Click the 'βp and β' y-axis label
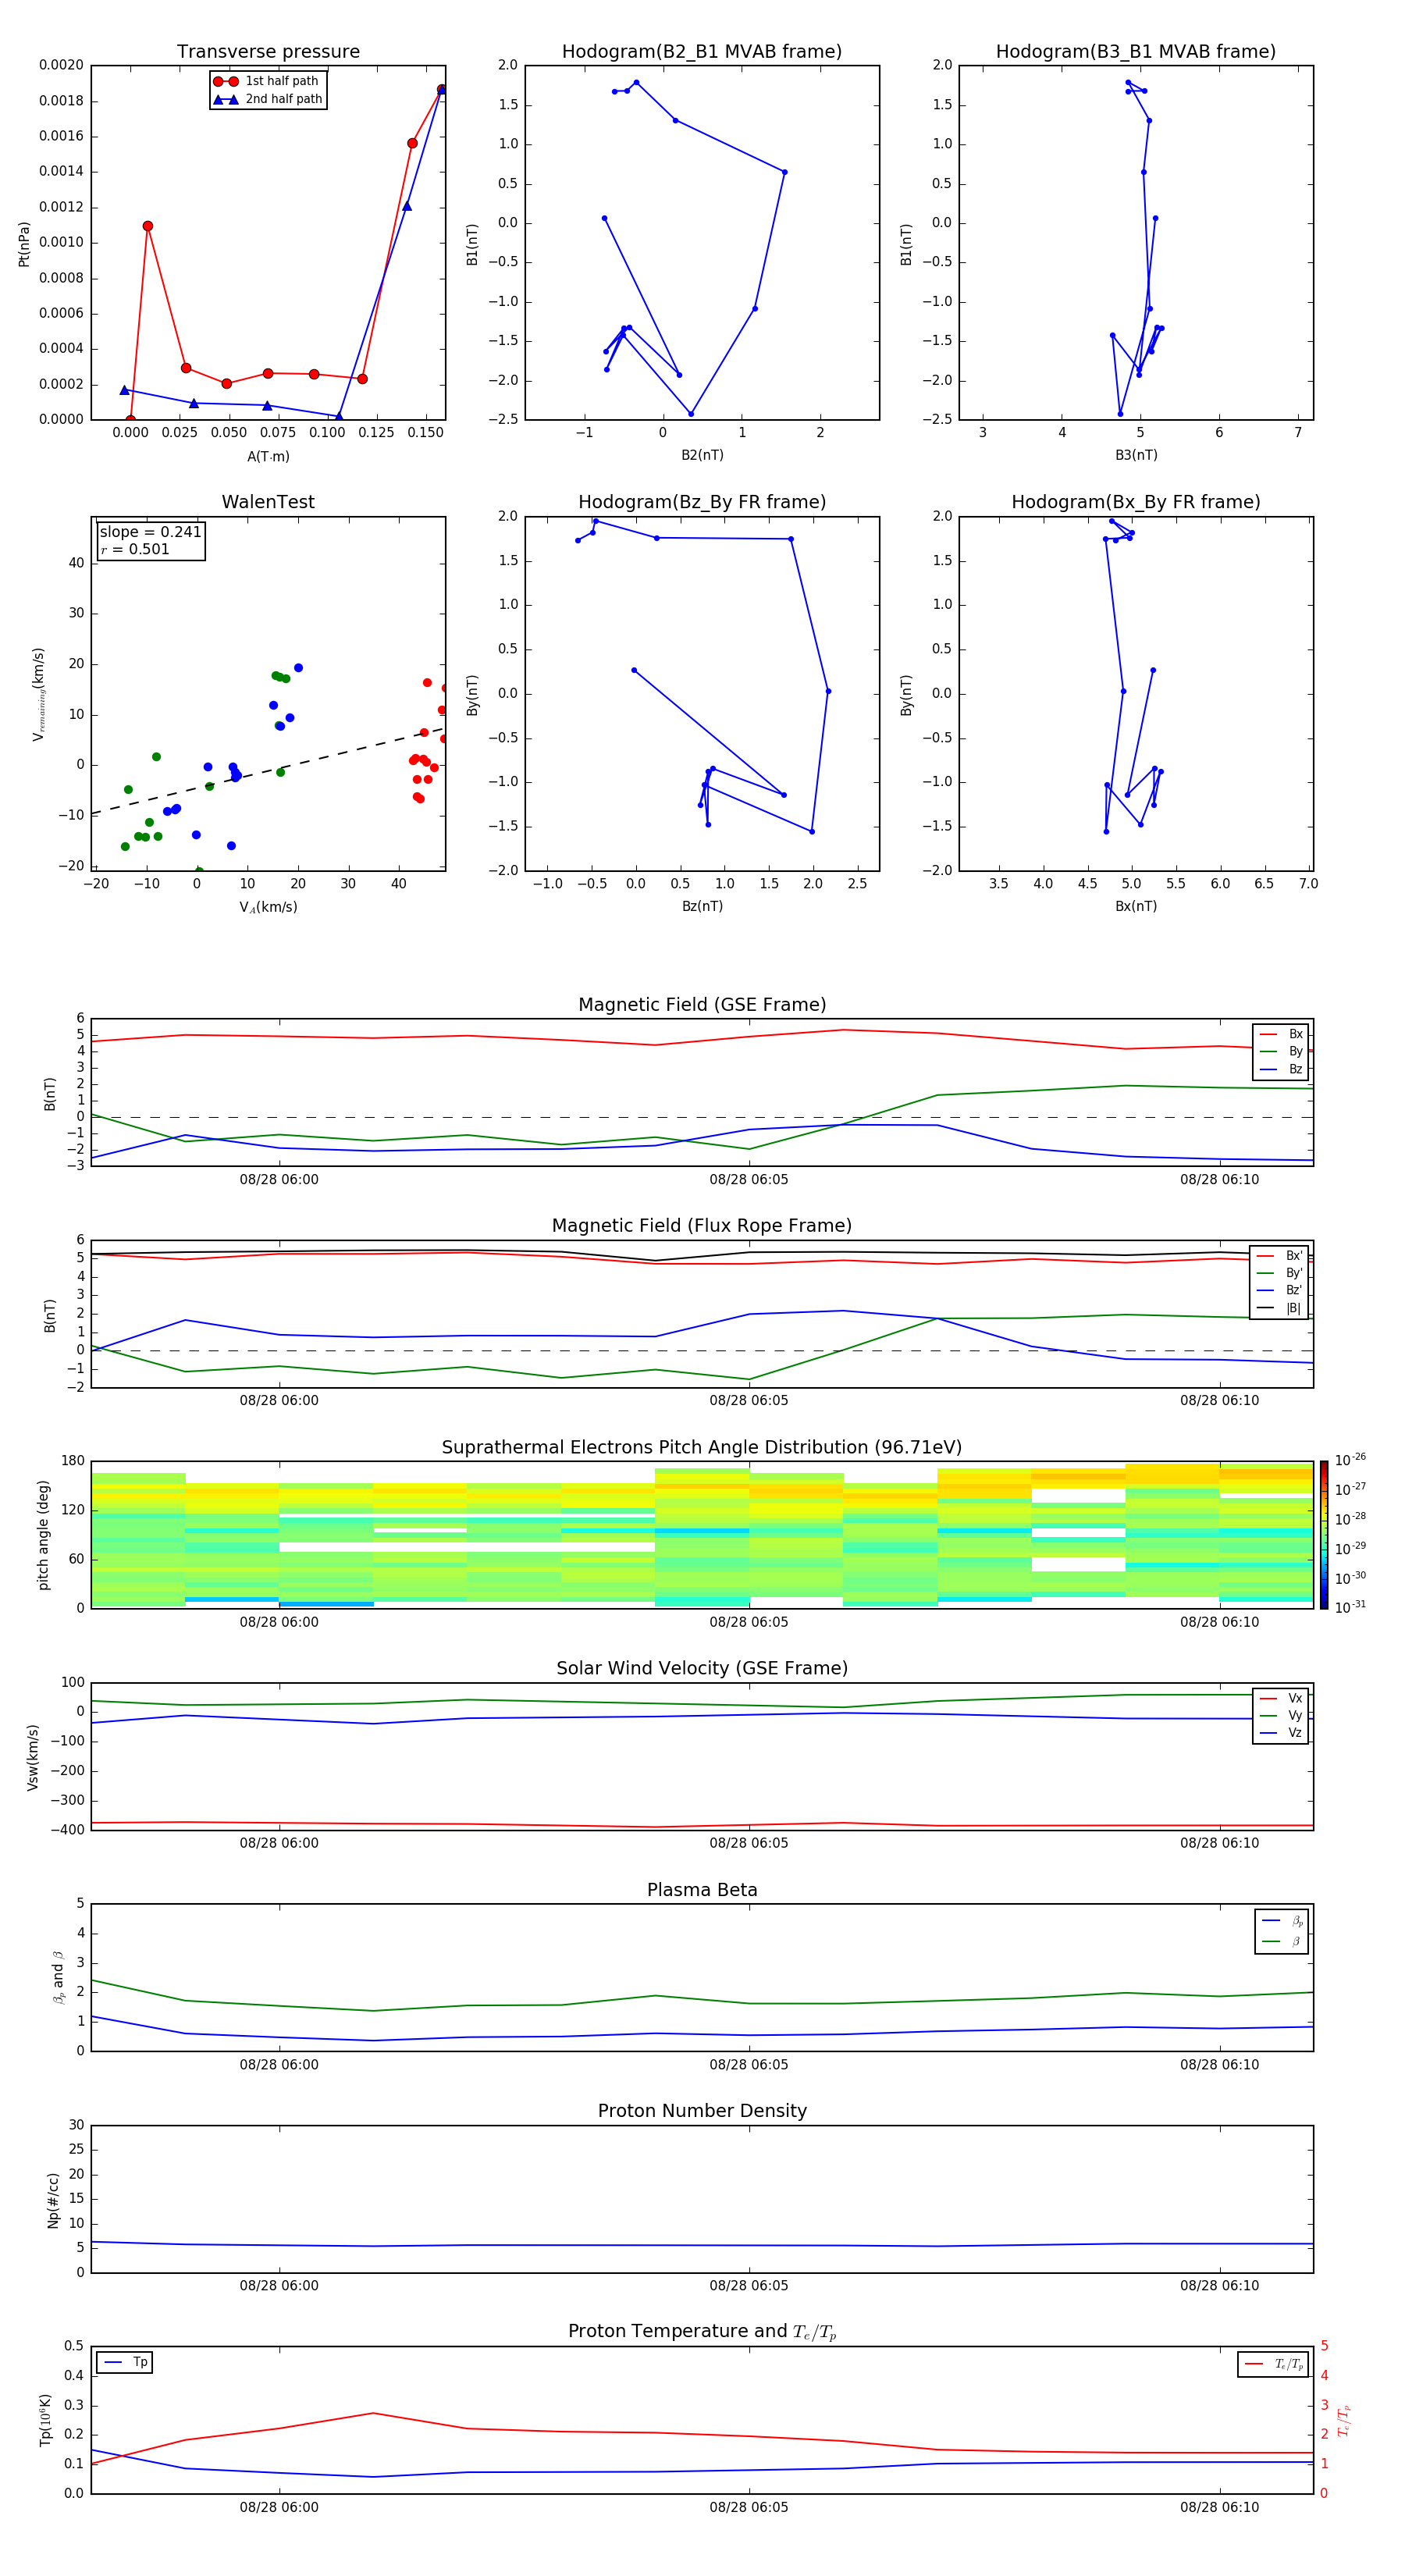The width and height of the screenshot is (1405, 2576). click(x=58, y=1977)
